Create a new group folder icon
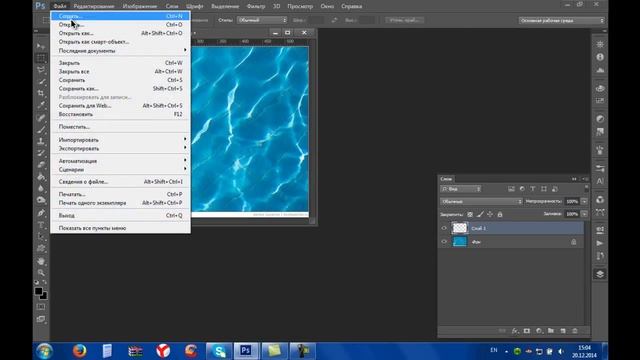Image resolution: width=640 pixels, height=360 pixels. (x=551, y=331)
